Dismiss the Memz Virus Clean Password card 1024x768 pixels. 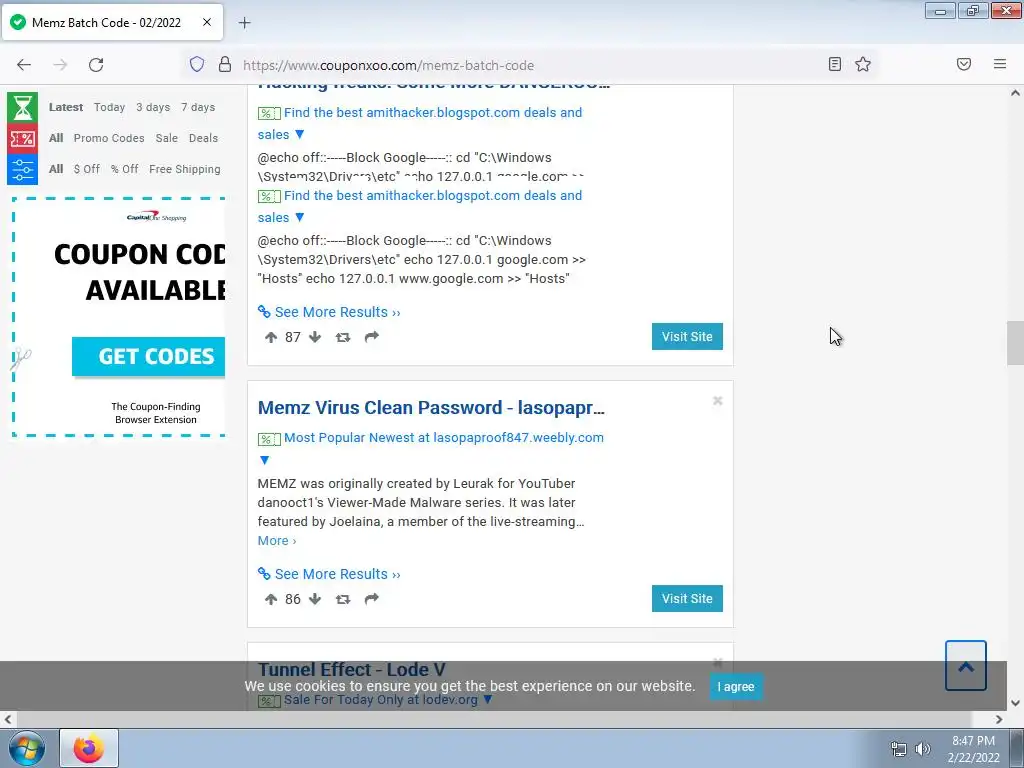coord(718,400)
